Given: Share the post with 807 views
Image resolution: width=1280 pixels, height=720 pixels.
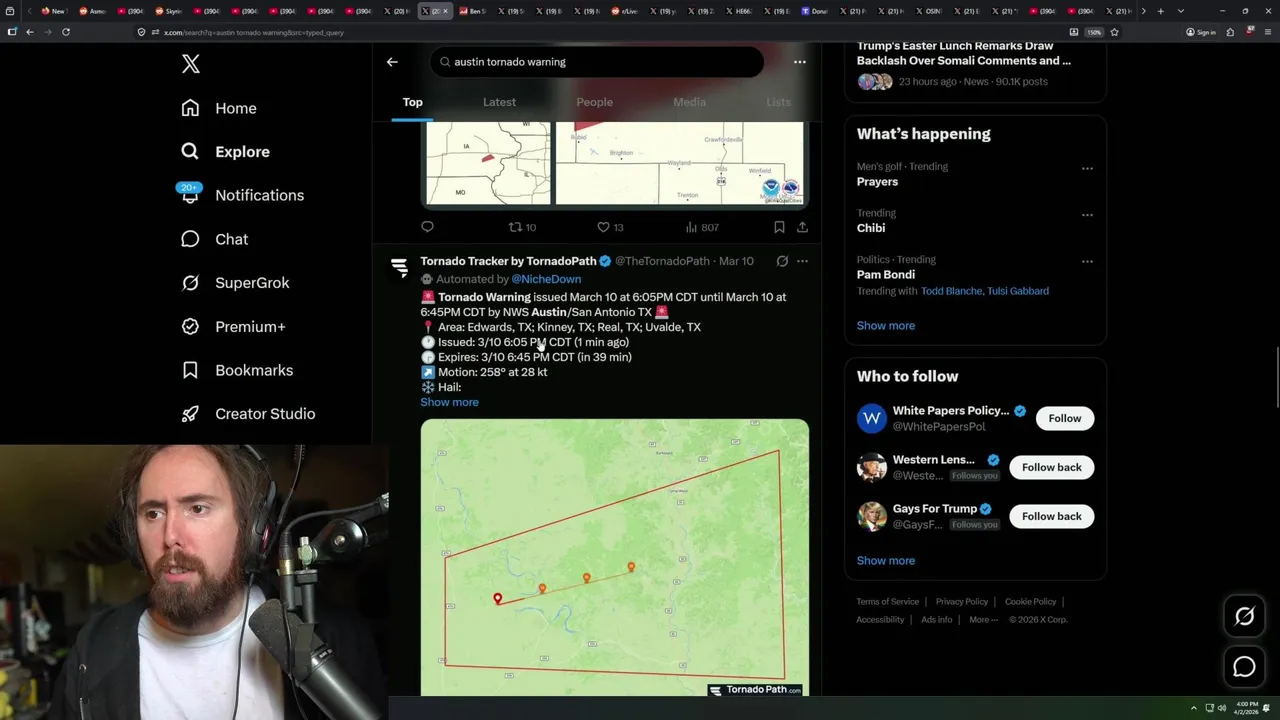Looking at the screenshot, I should [x=802, y=227].
